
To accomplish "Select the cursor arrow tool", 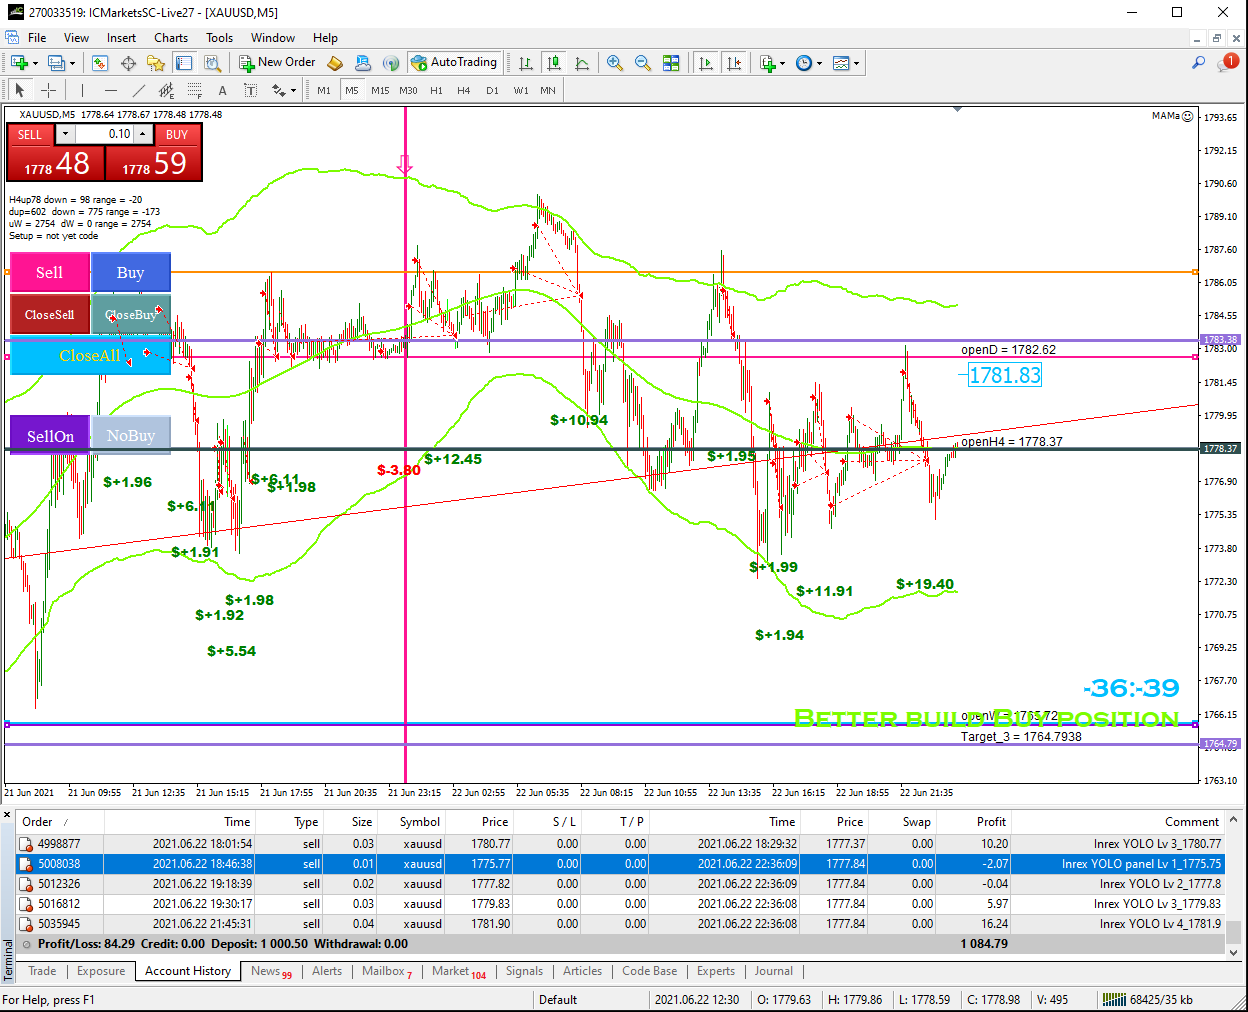I will tap(20, 90).
